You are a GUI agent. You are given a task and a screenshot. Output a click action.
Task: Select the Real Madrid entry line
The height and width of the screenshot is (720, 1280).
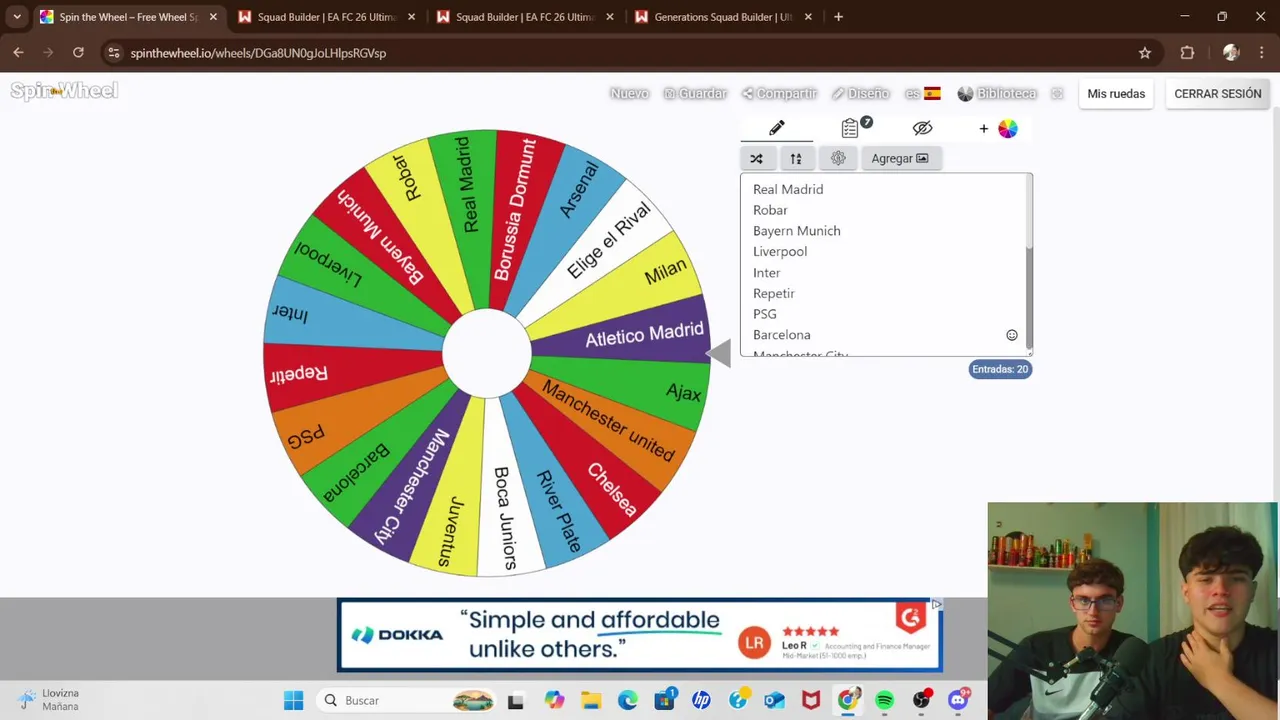pyautogui.click(x=788, y=189)
